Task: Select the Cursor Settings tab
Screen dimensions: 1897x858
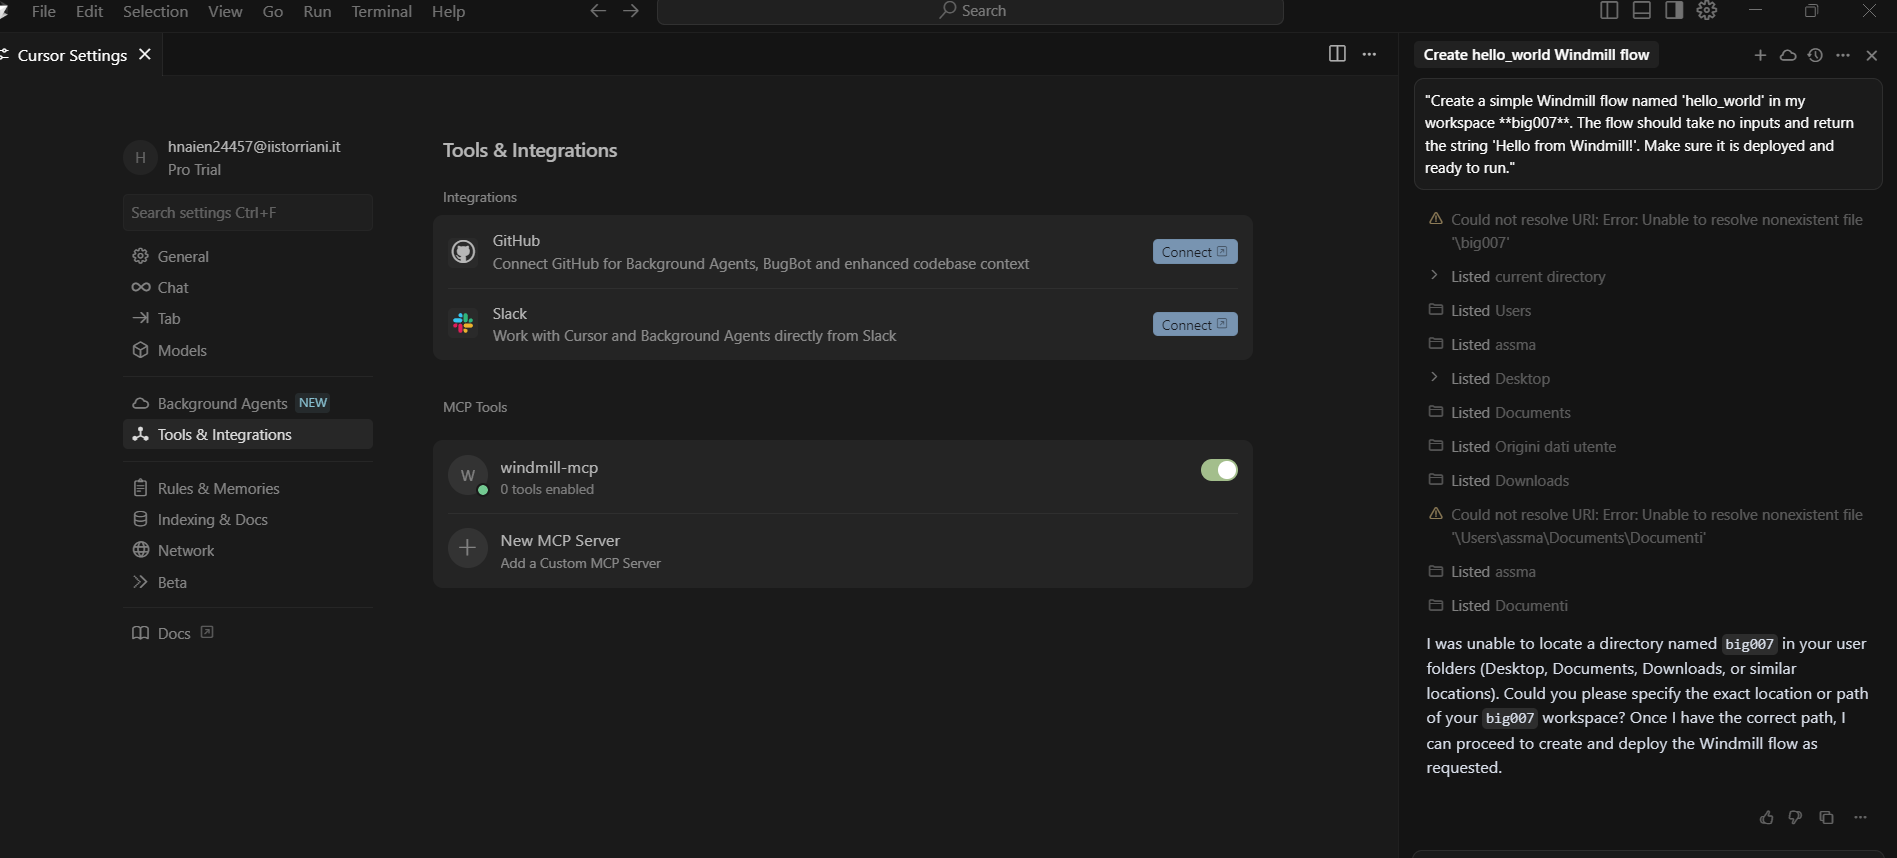Action: point(72,55)
